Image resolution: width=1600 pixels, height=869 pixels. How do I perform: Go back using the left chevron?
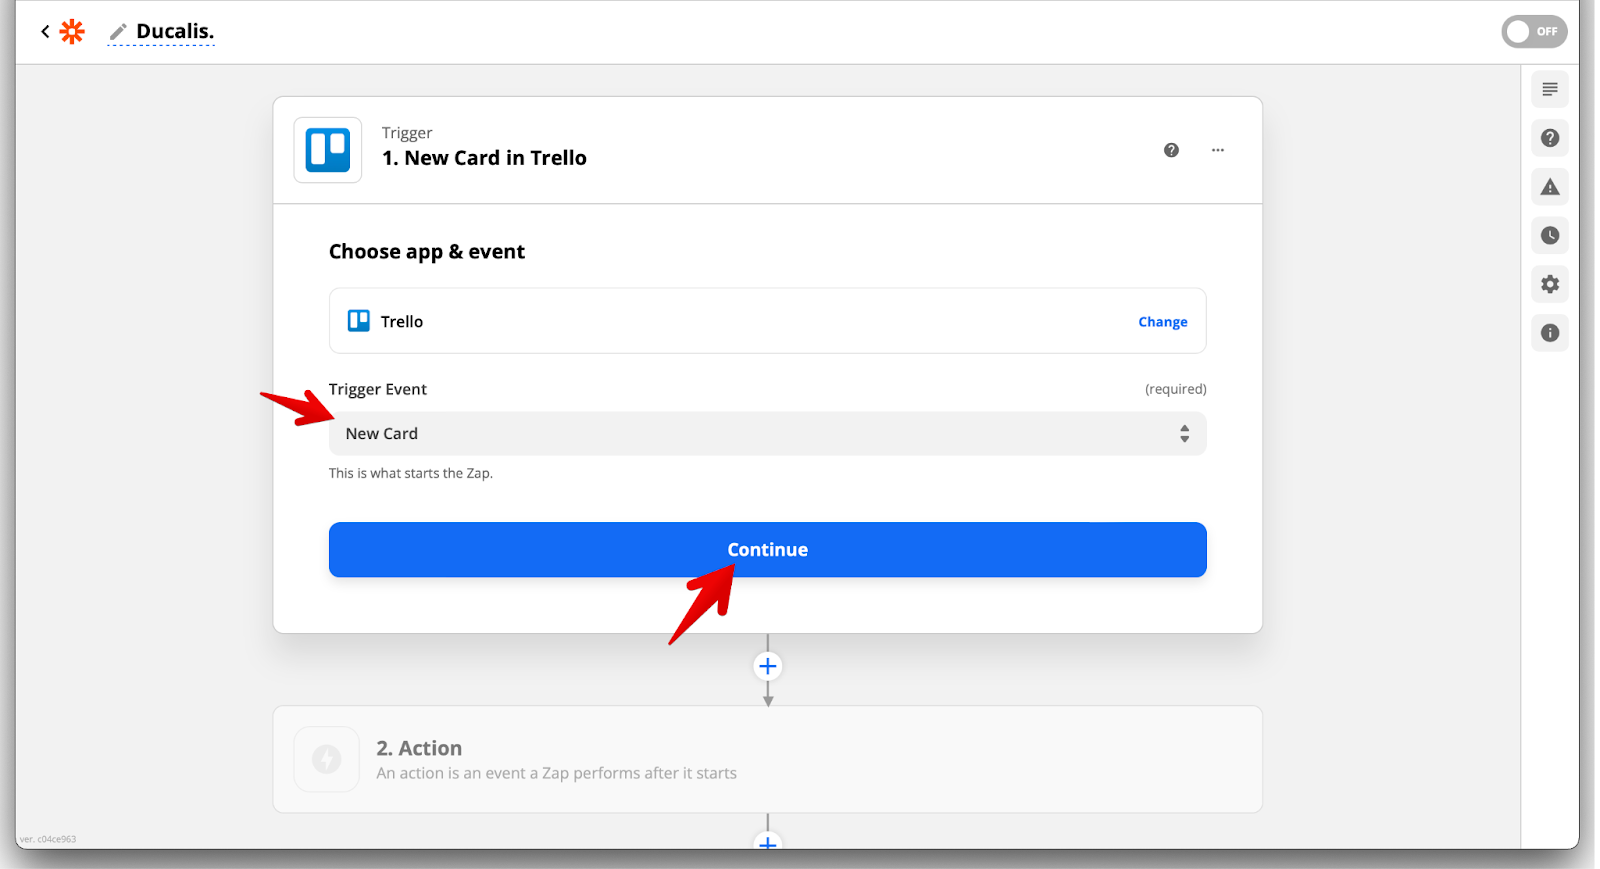point(45,32)
